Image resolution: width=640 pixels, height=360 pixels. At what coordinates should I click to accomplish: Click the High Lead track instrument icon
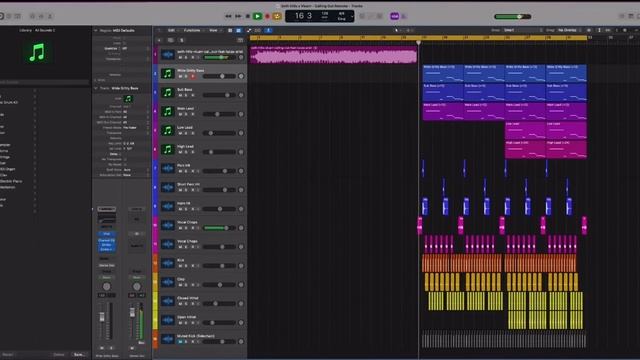click(x=167, y=149)
